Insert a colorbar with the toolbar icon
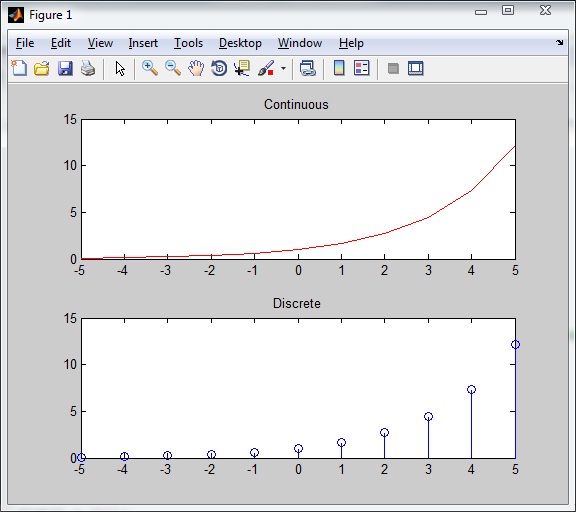Viewport: 576px width, 512px height. (339, 68)
